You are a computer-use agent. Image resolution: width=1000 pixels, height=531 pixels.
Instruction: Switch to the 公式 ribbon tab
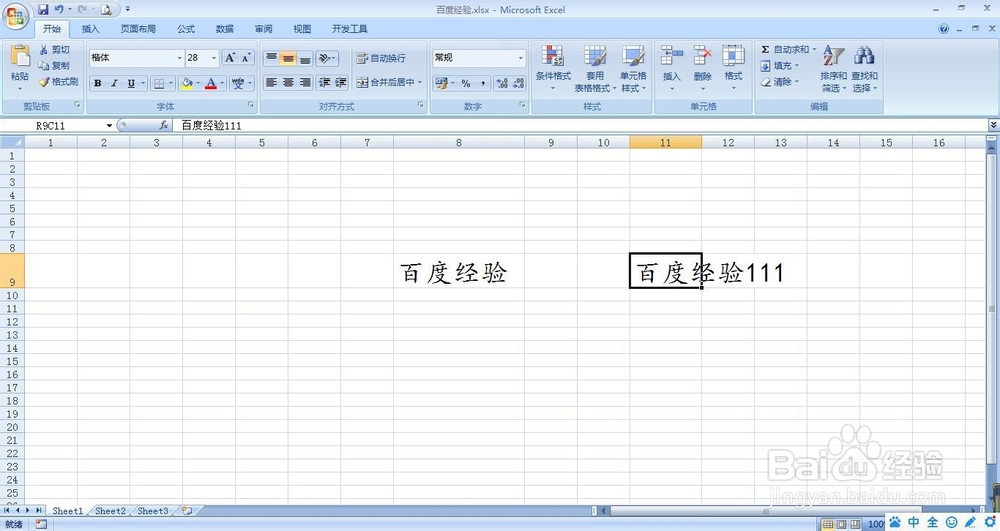(186, 29)
